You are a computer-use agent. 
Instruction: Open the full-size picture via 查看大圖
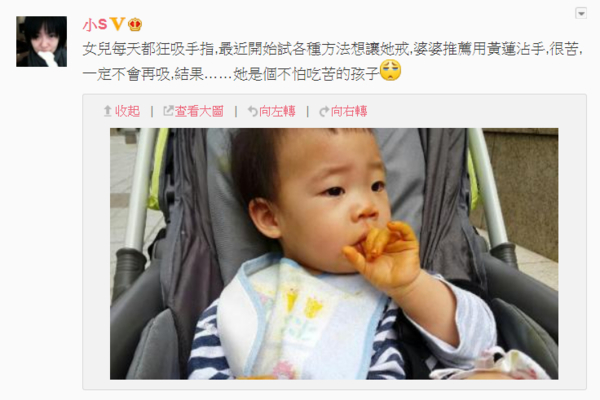[x=199, y=111]
